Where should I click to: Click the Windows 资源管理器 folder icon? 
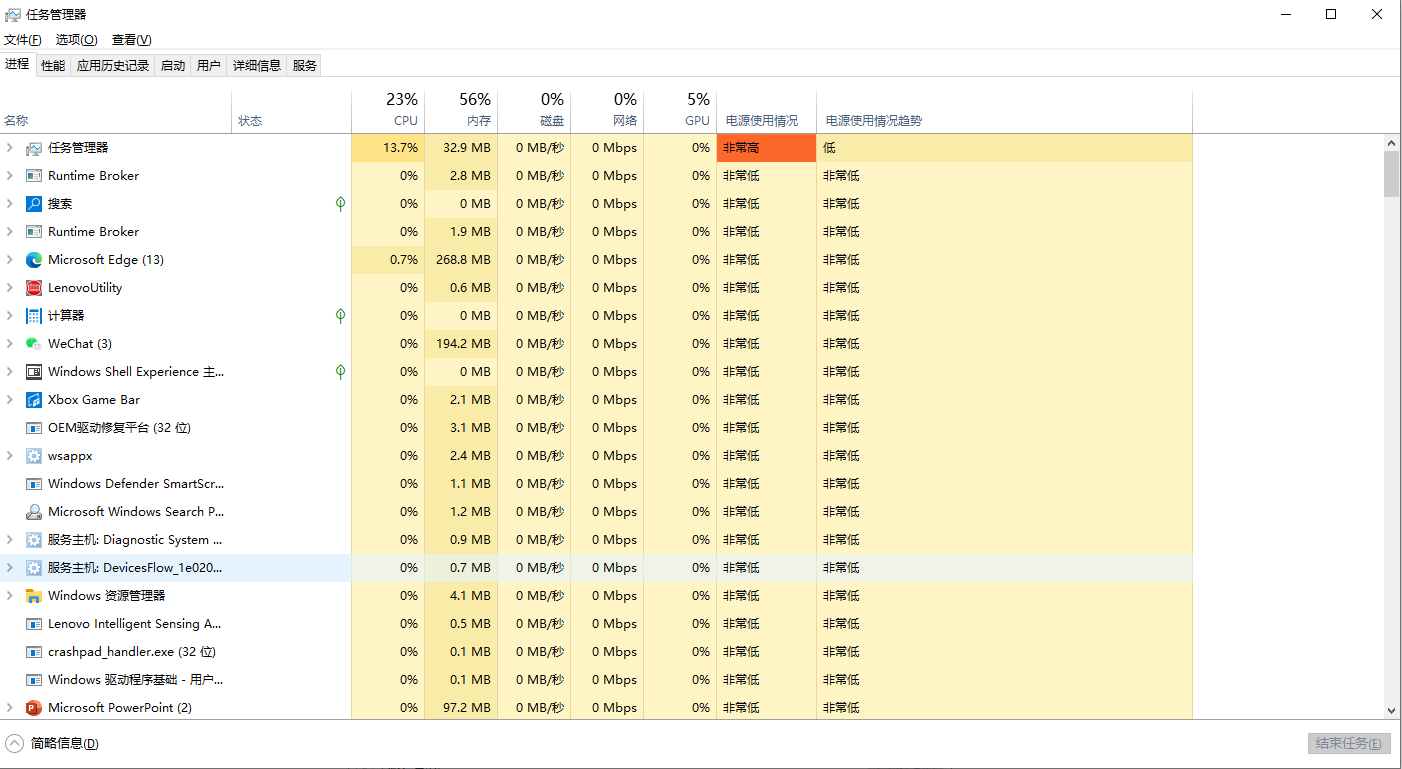pyautogui.click(x=34, y=596)
